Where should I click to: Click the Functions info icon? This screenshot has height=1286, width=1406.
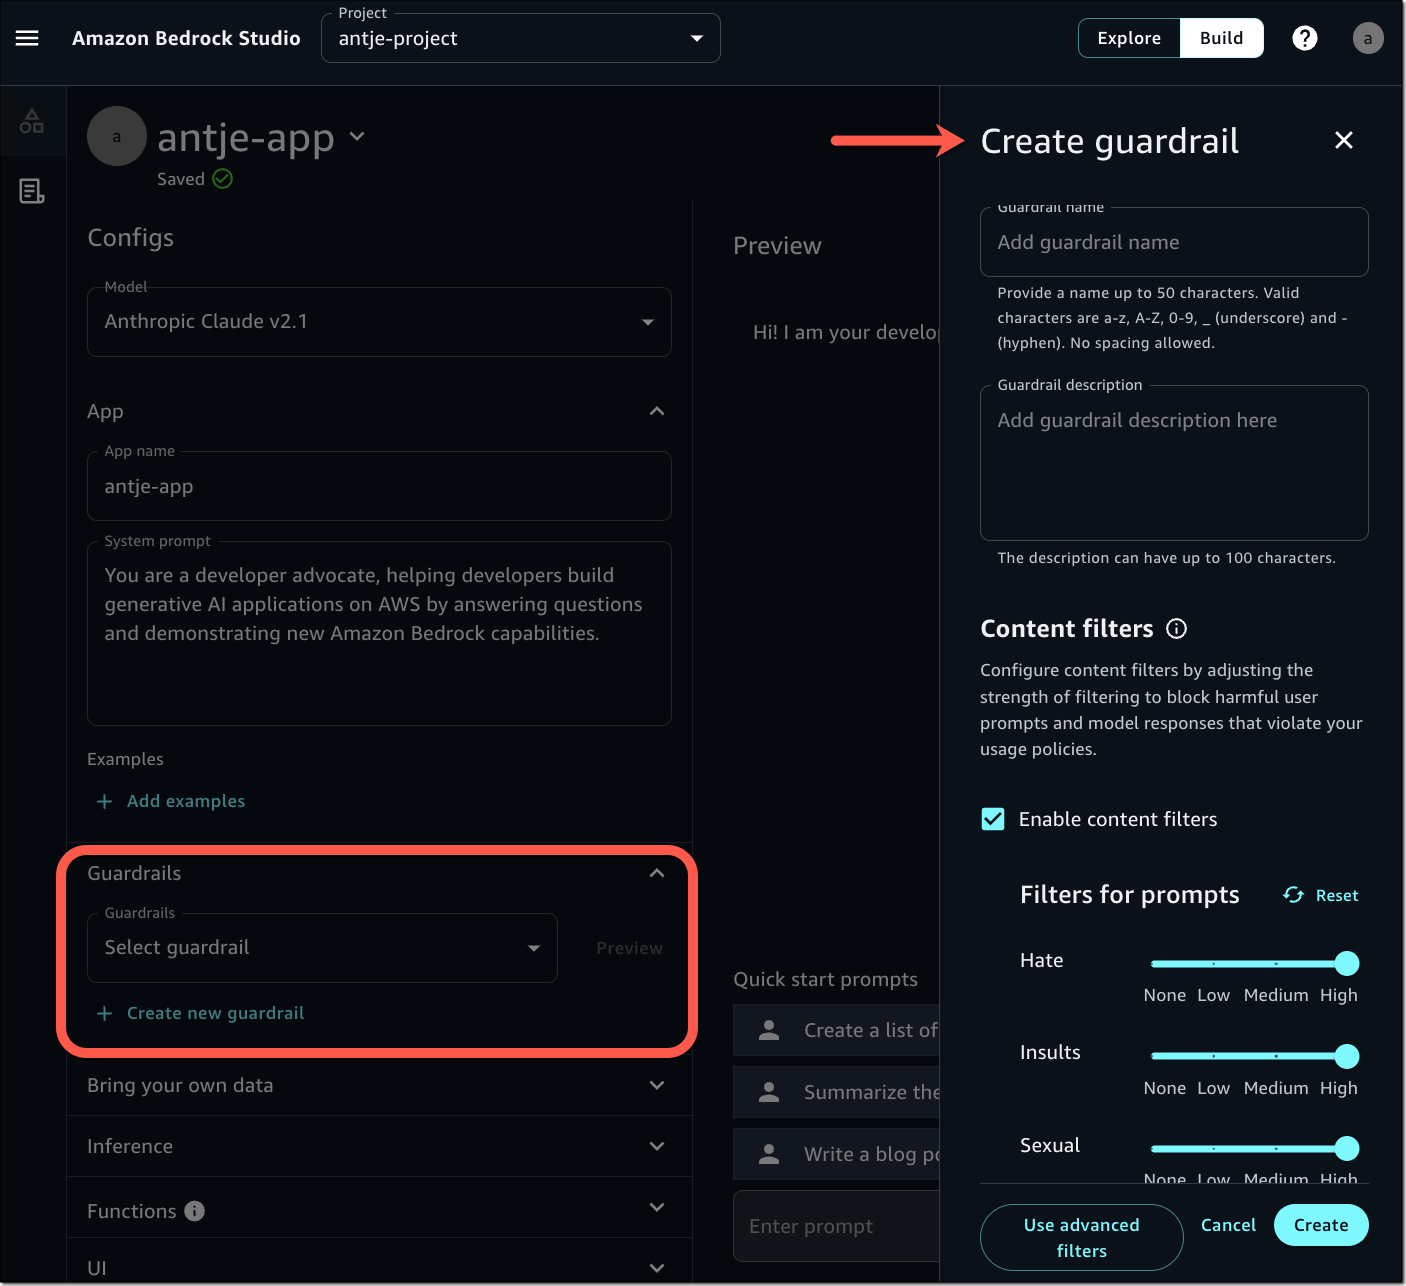pos(195,1211)
